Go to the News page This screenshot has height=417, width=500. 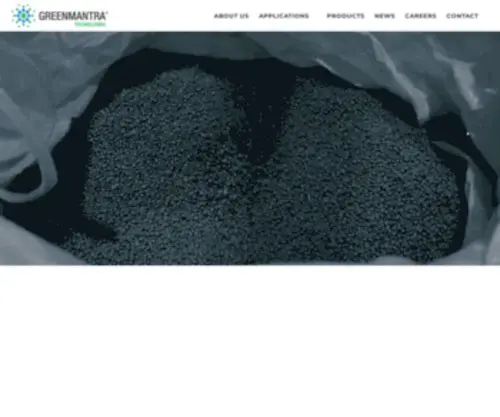click(x=384, y=16)
